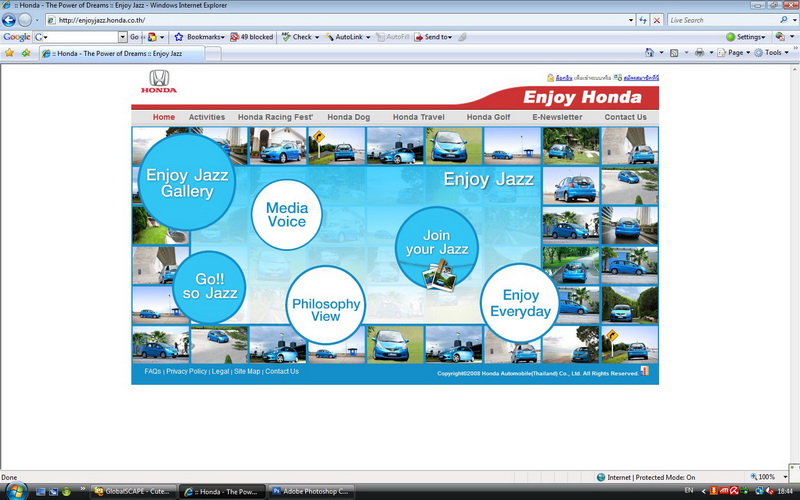Viewport: 800px width, 500px height.
Task: Click the Media Voice circle
Action: click(287, 214)
